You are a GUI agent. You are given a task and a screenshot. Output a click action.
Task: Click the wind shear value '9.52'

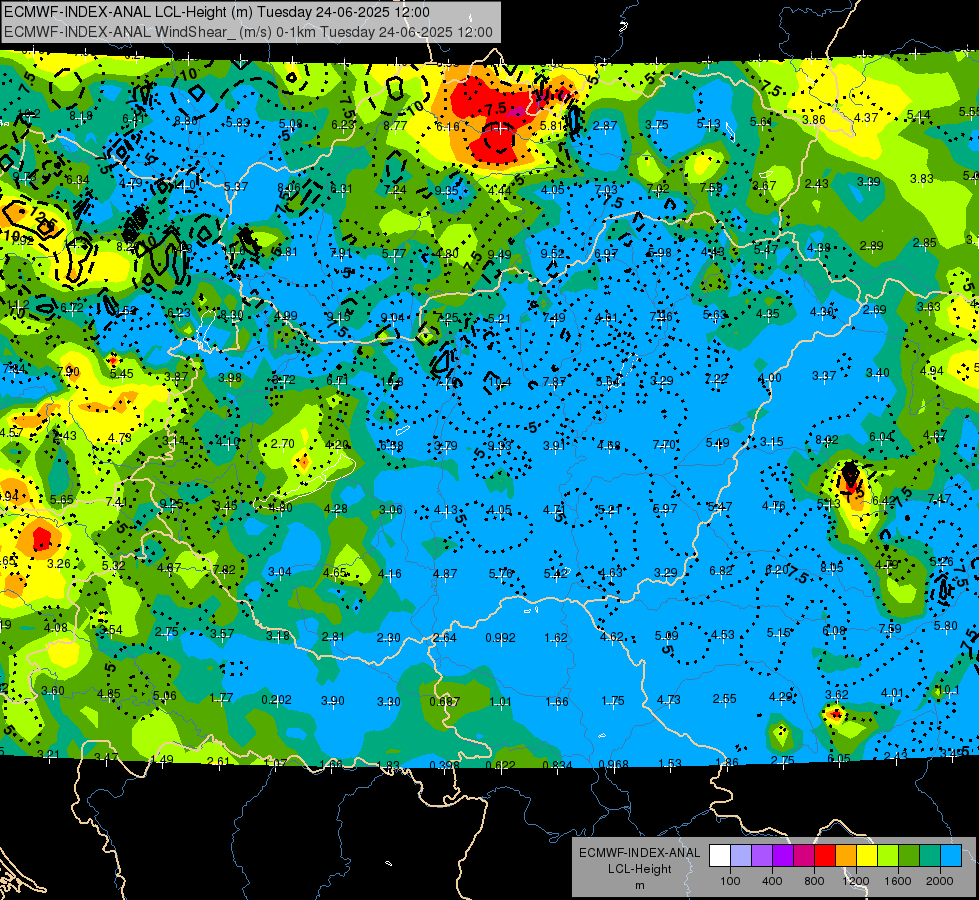point(553,253)
